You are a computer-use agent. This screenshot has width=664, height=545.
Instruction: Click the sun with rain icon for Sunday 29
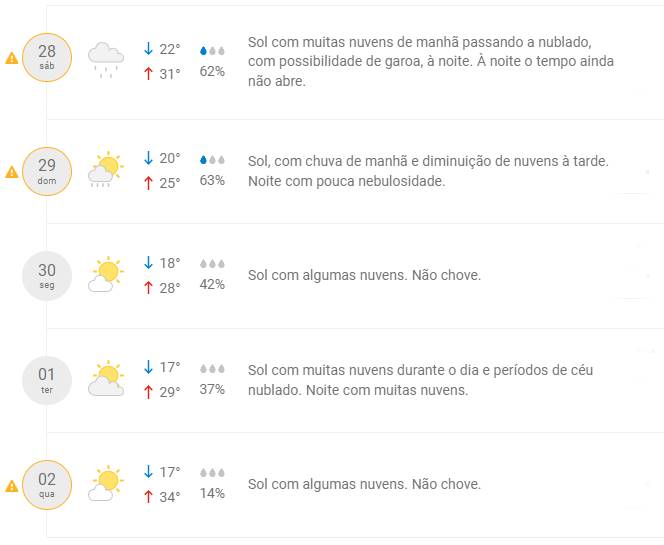pyautogui.click(x=106, y=170)
